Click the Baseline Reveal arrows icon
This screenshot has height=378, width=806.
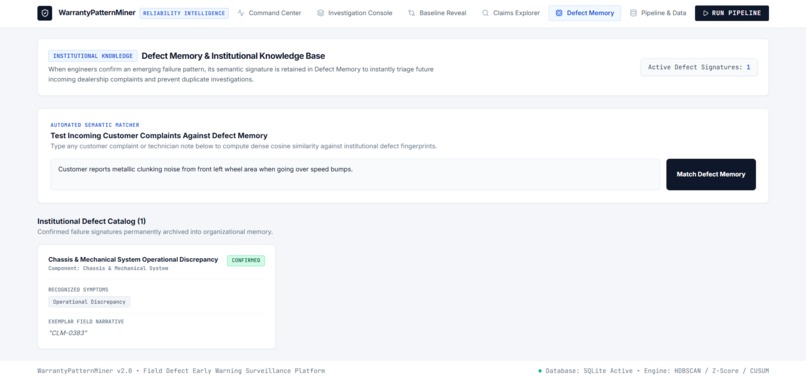[x=411, y=13]
